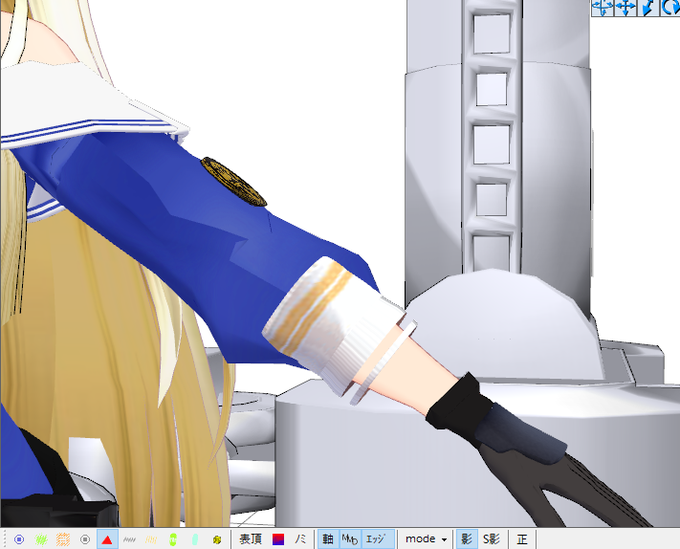Click the 表頂 button in bottom toolbar
680x549 pixels.
[251, 539]
